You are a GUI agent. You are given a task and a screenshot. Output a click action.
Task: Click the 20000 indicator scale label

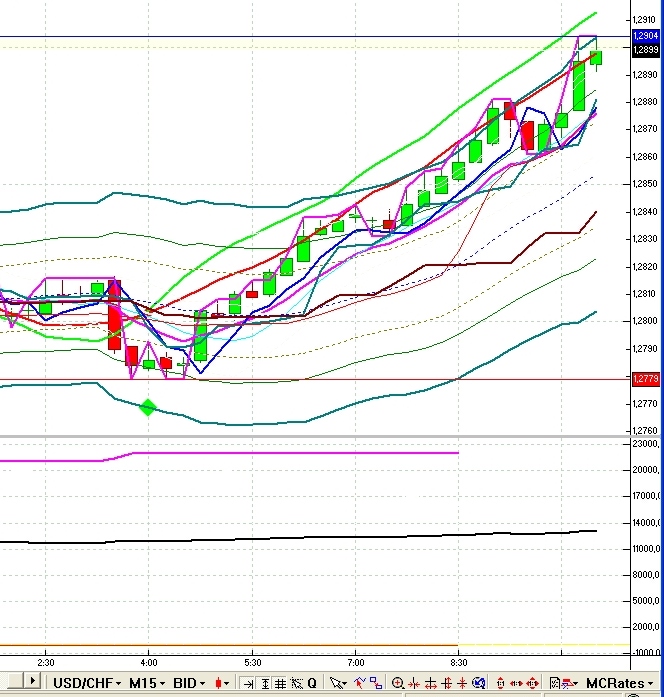pyautogui.click(x=646, y=470)
